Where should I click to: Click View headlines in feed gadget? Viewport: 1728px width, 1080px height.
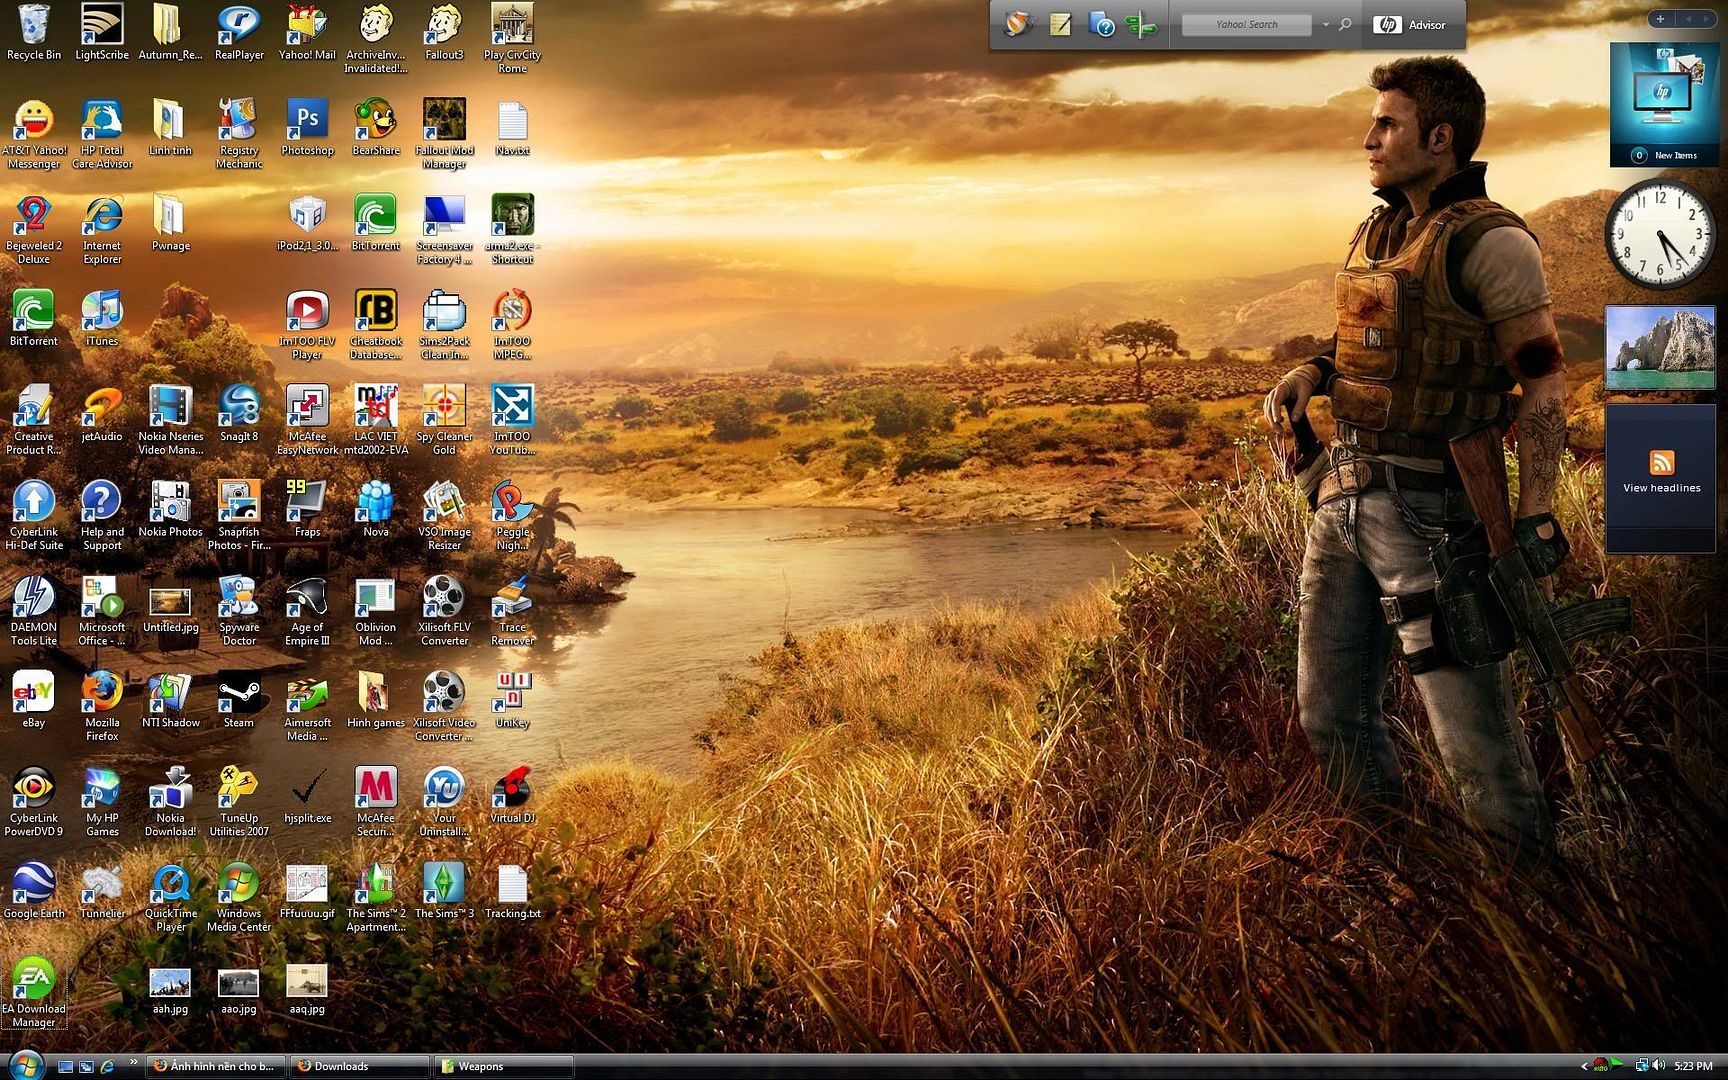click(1661, 488)
